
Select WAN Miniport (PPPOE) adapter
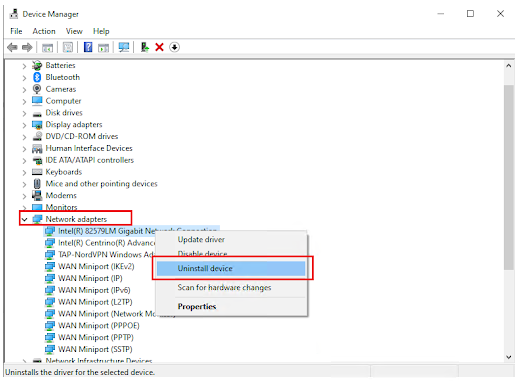(x=99, y=326)
